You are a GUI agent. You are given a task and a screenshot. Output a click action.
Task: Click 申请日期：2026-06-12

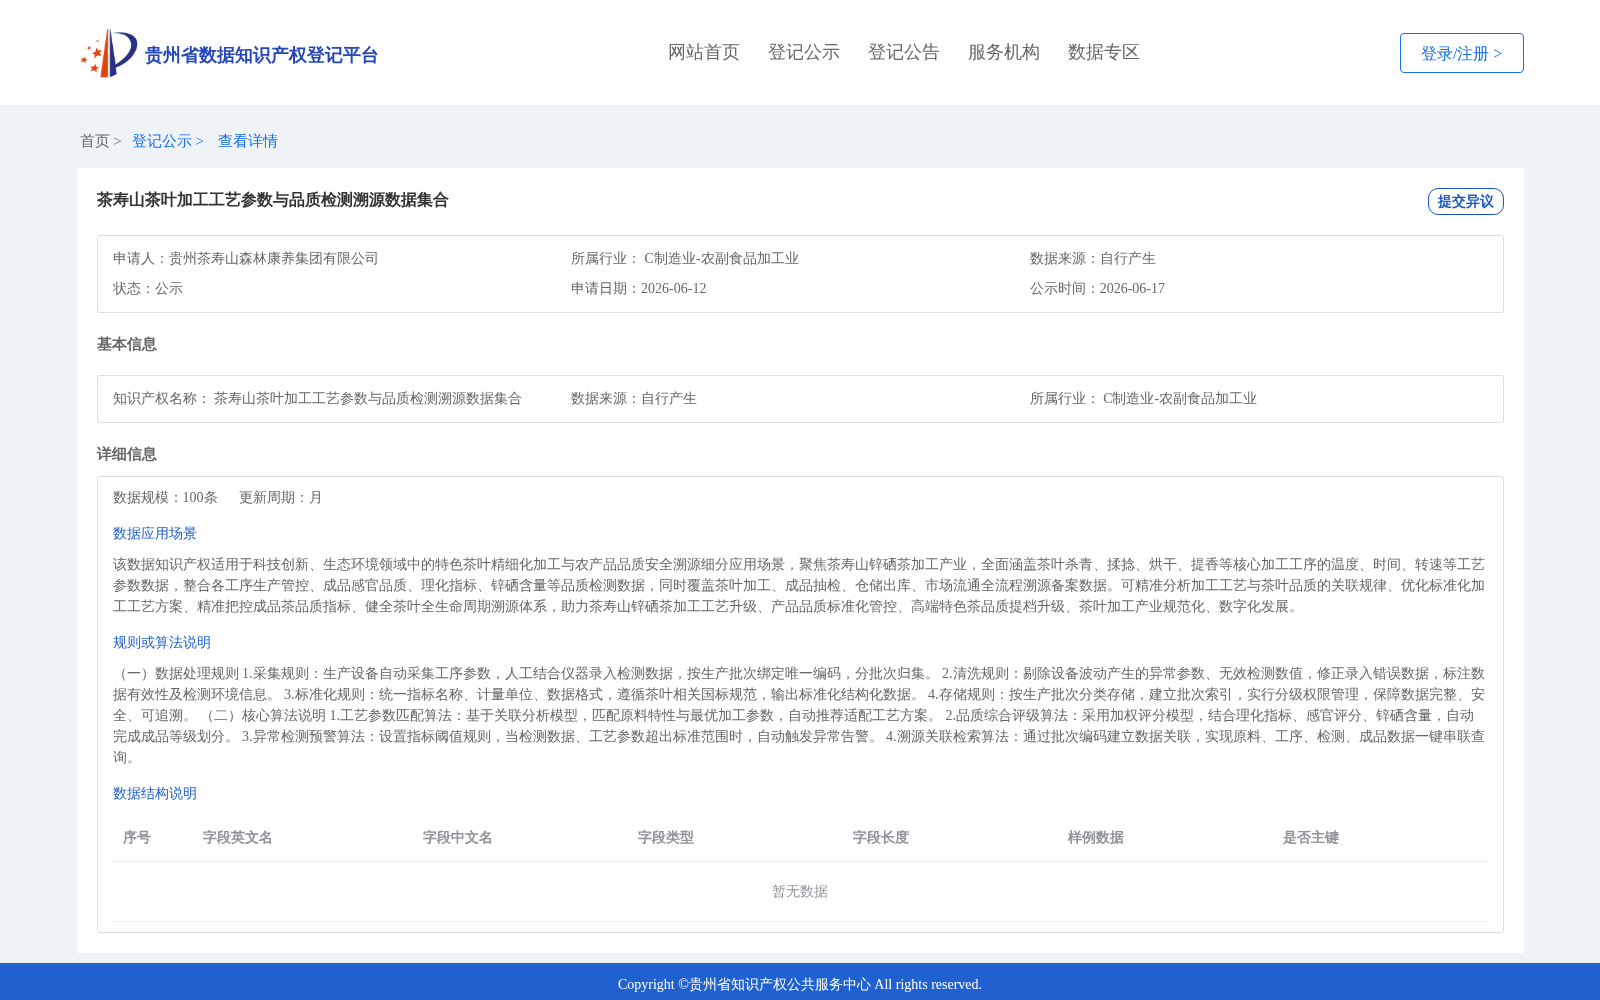click(639, 288)
